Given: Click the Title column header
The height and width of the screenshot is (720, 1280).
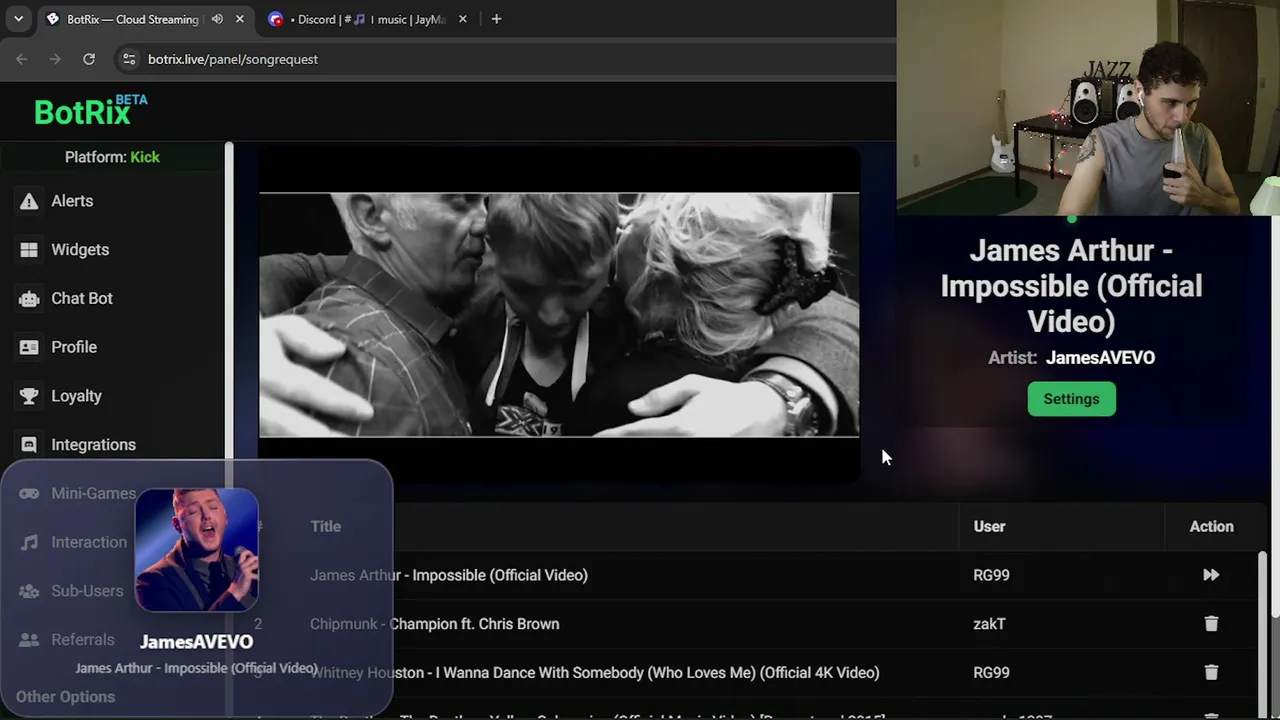Looking at the screenshot, I should click(x=325, y=526).
